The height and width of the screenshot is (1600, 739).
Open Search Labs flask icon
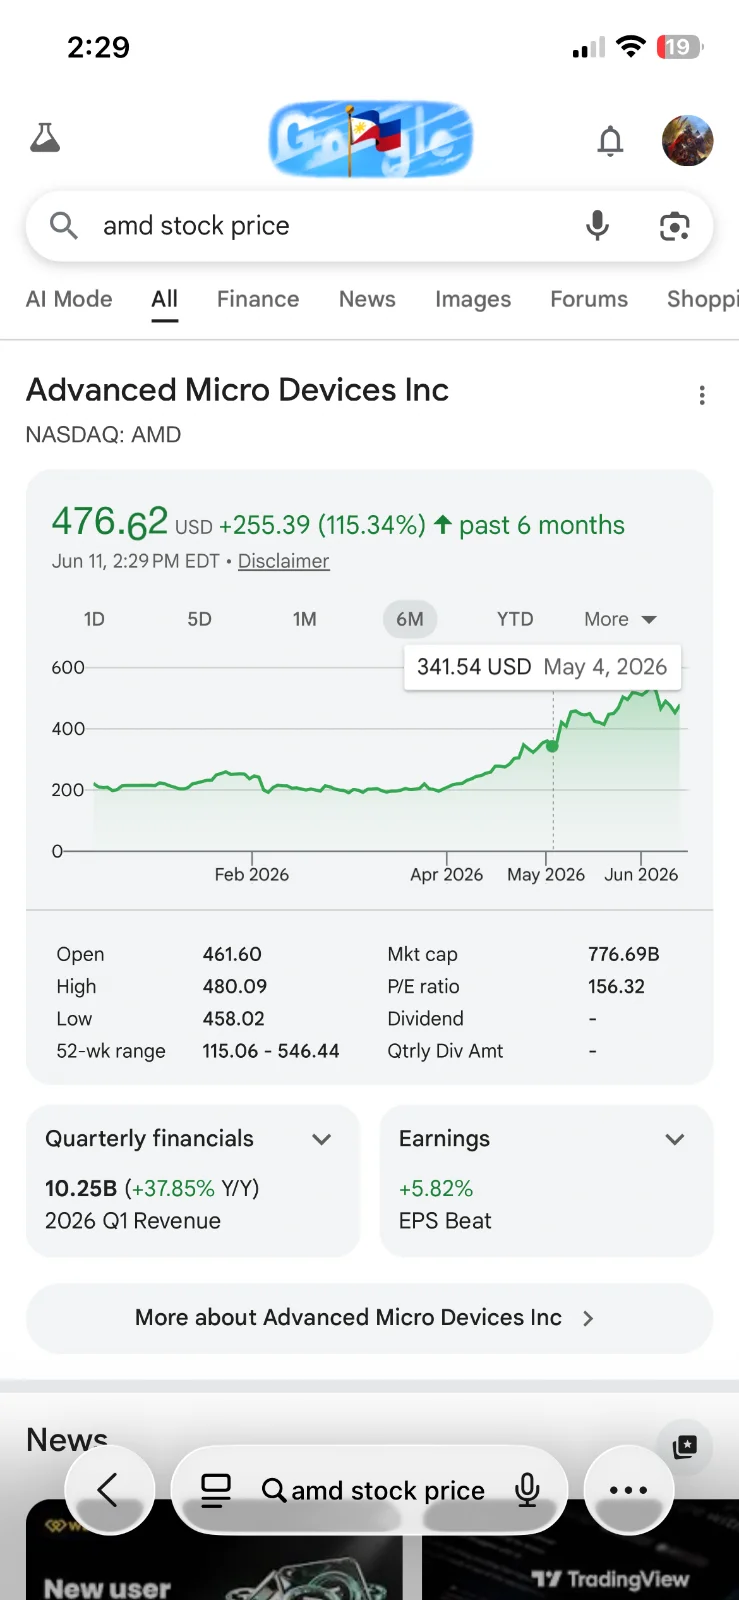click(x=45, y=138)
